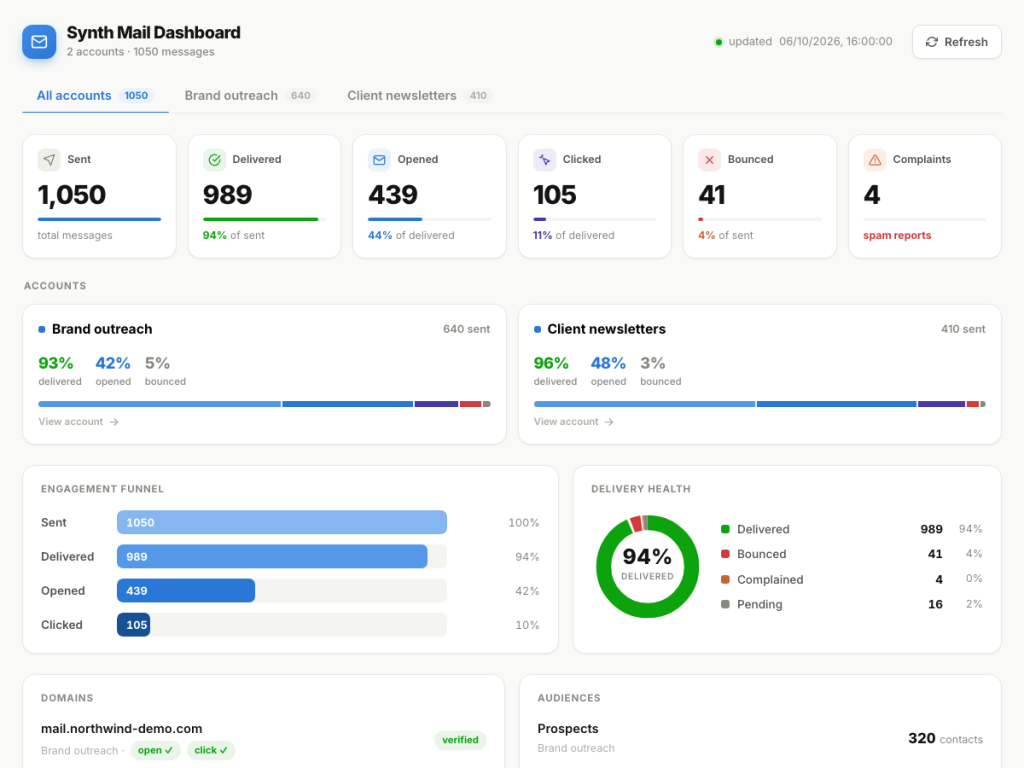Click the Delivered 989 funnel bar
Image resolution: width=1024 pixels, height=768 pixels.
pyautogui.click(x=272, y=556)
